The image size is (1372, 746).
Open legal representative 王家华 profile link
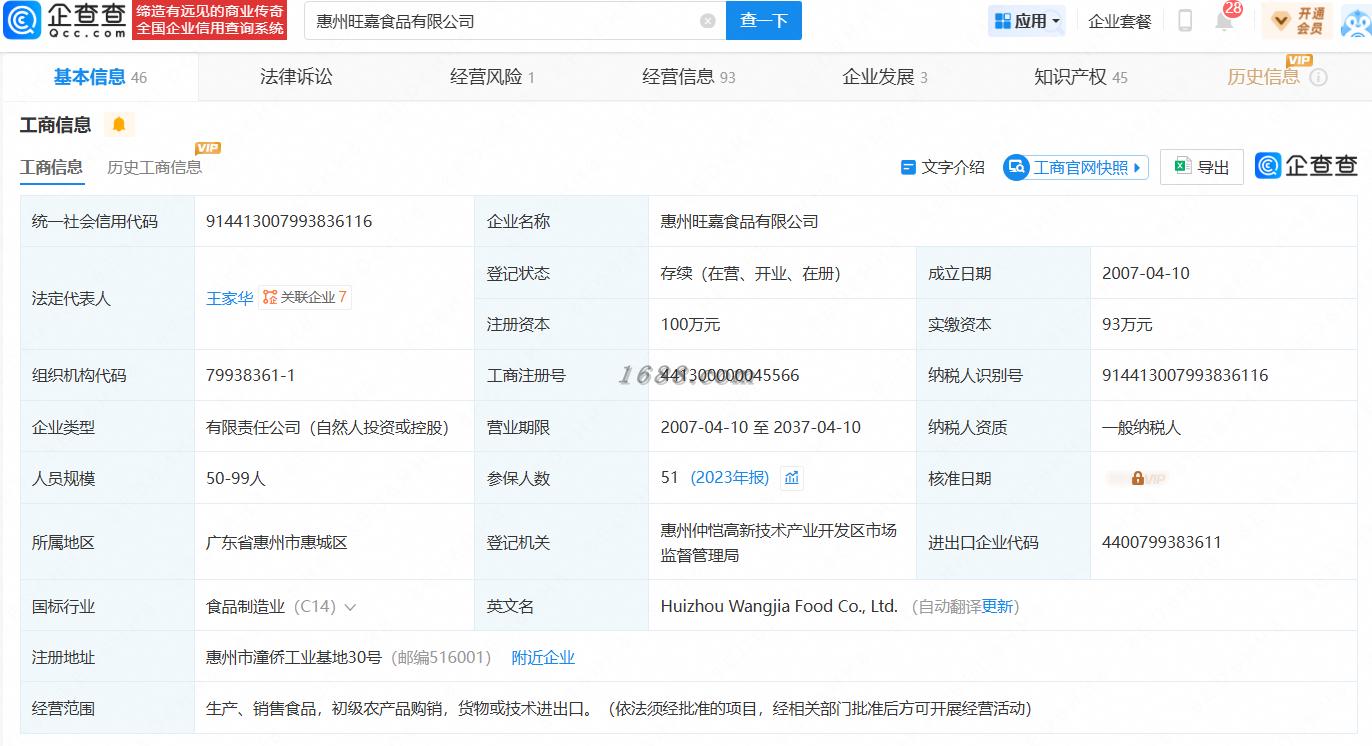[x=230, y=298]
